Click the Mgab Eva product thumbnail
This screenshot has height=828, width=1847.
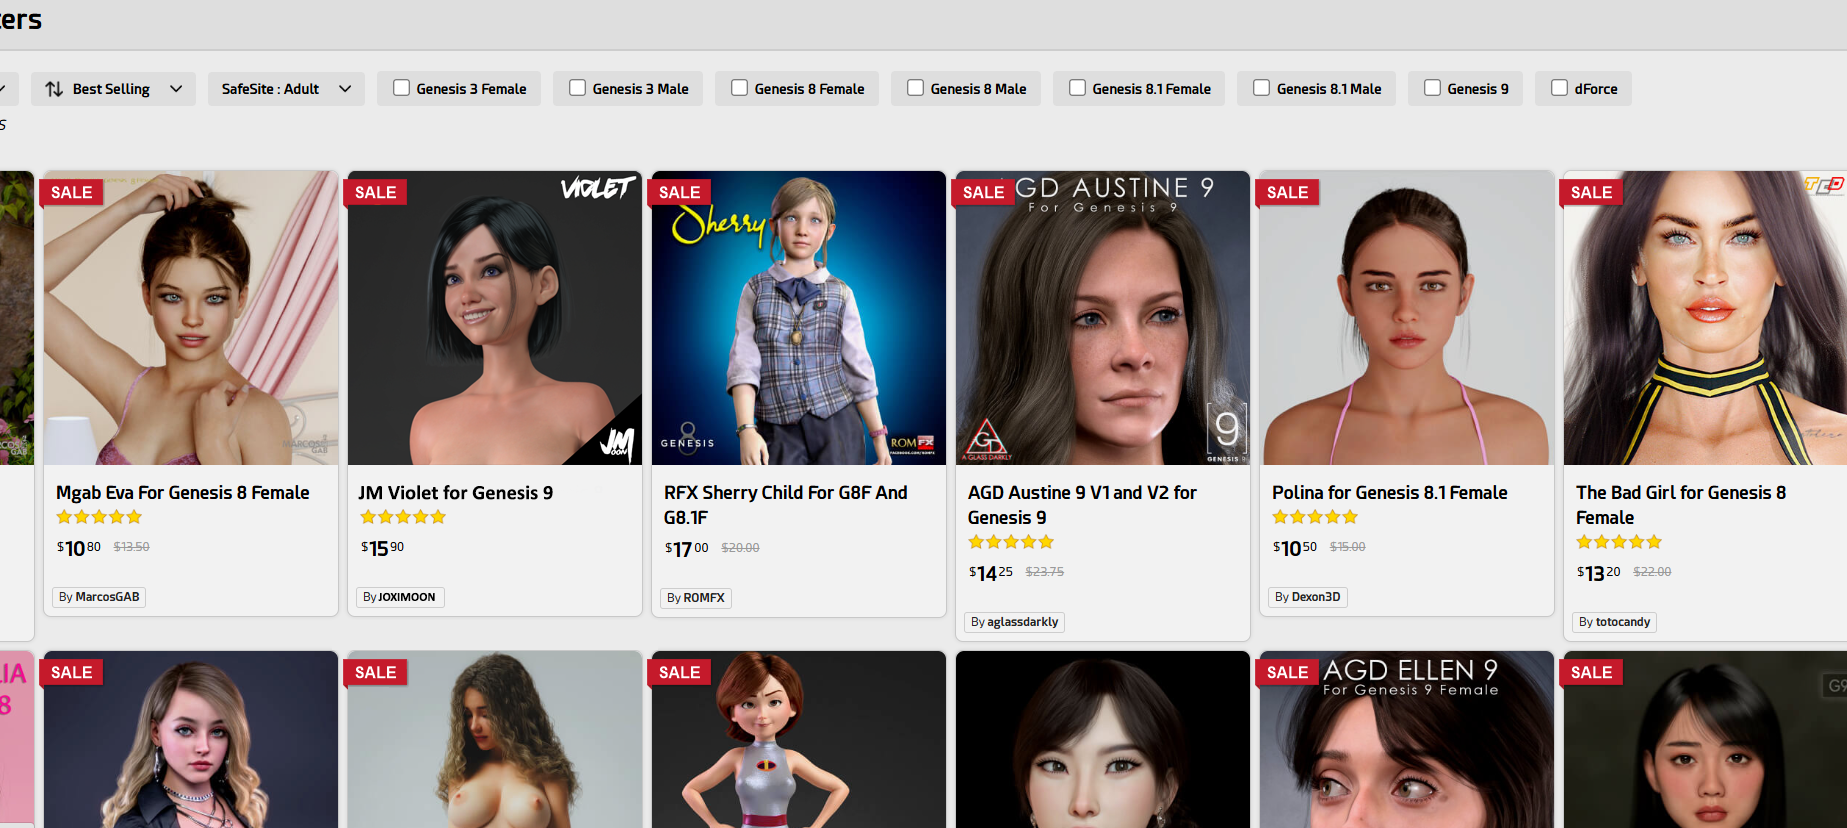click(191, 318)
